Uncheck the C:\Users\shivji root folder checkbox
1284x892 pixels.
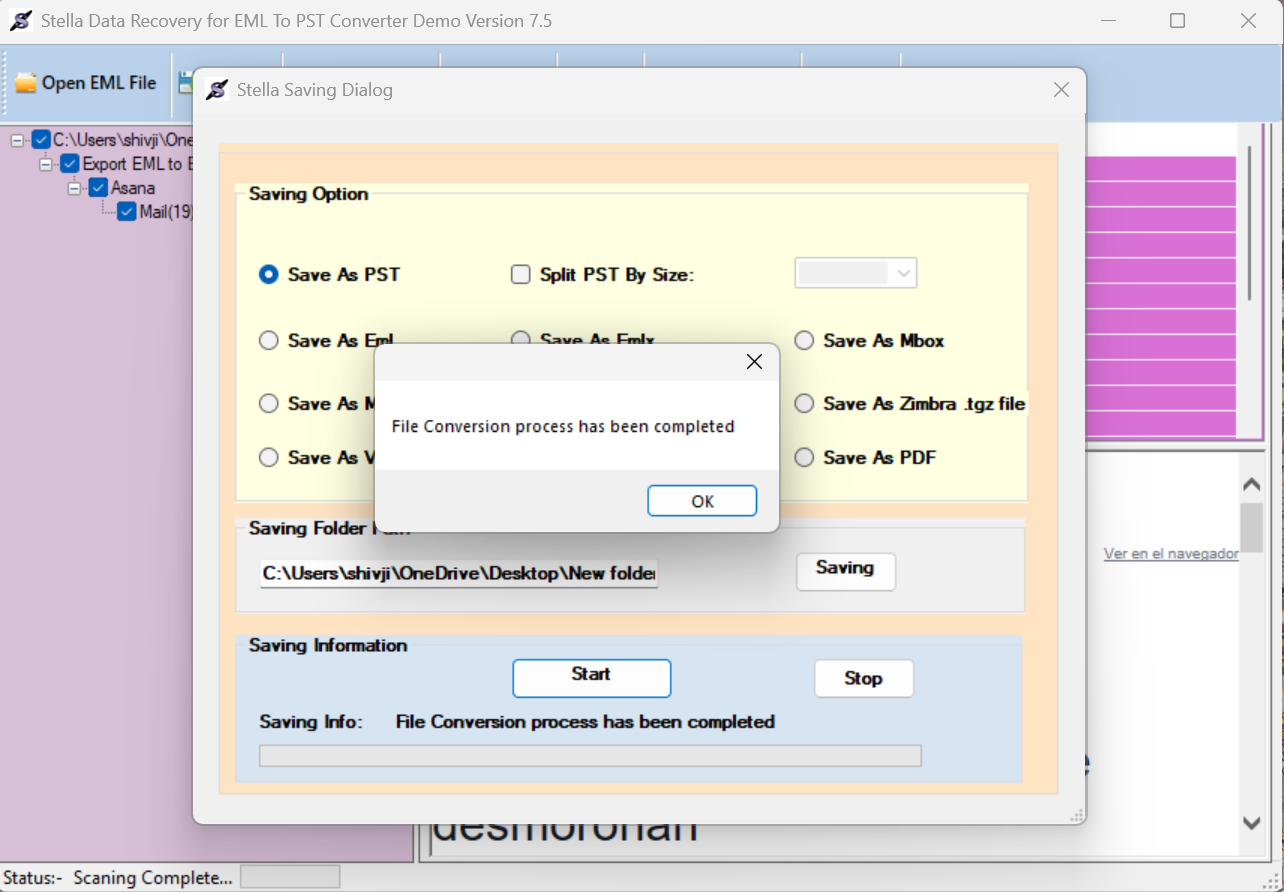41,140
